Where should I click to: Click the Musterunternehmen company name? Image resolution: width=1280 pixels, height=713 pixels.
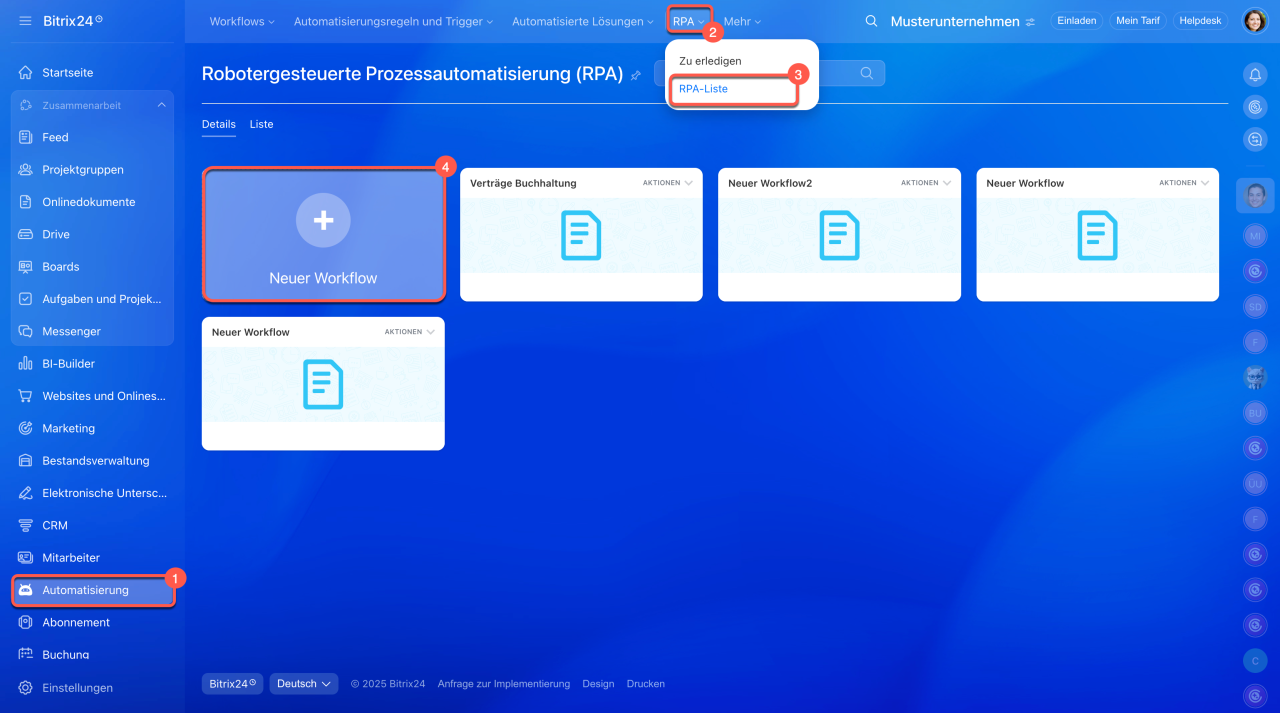point(955,21)
